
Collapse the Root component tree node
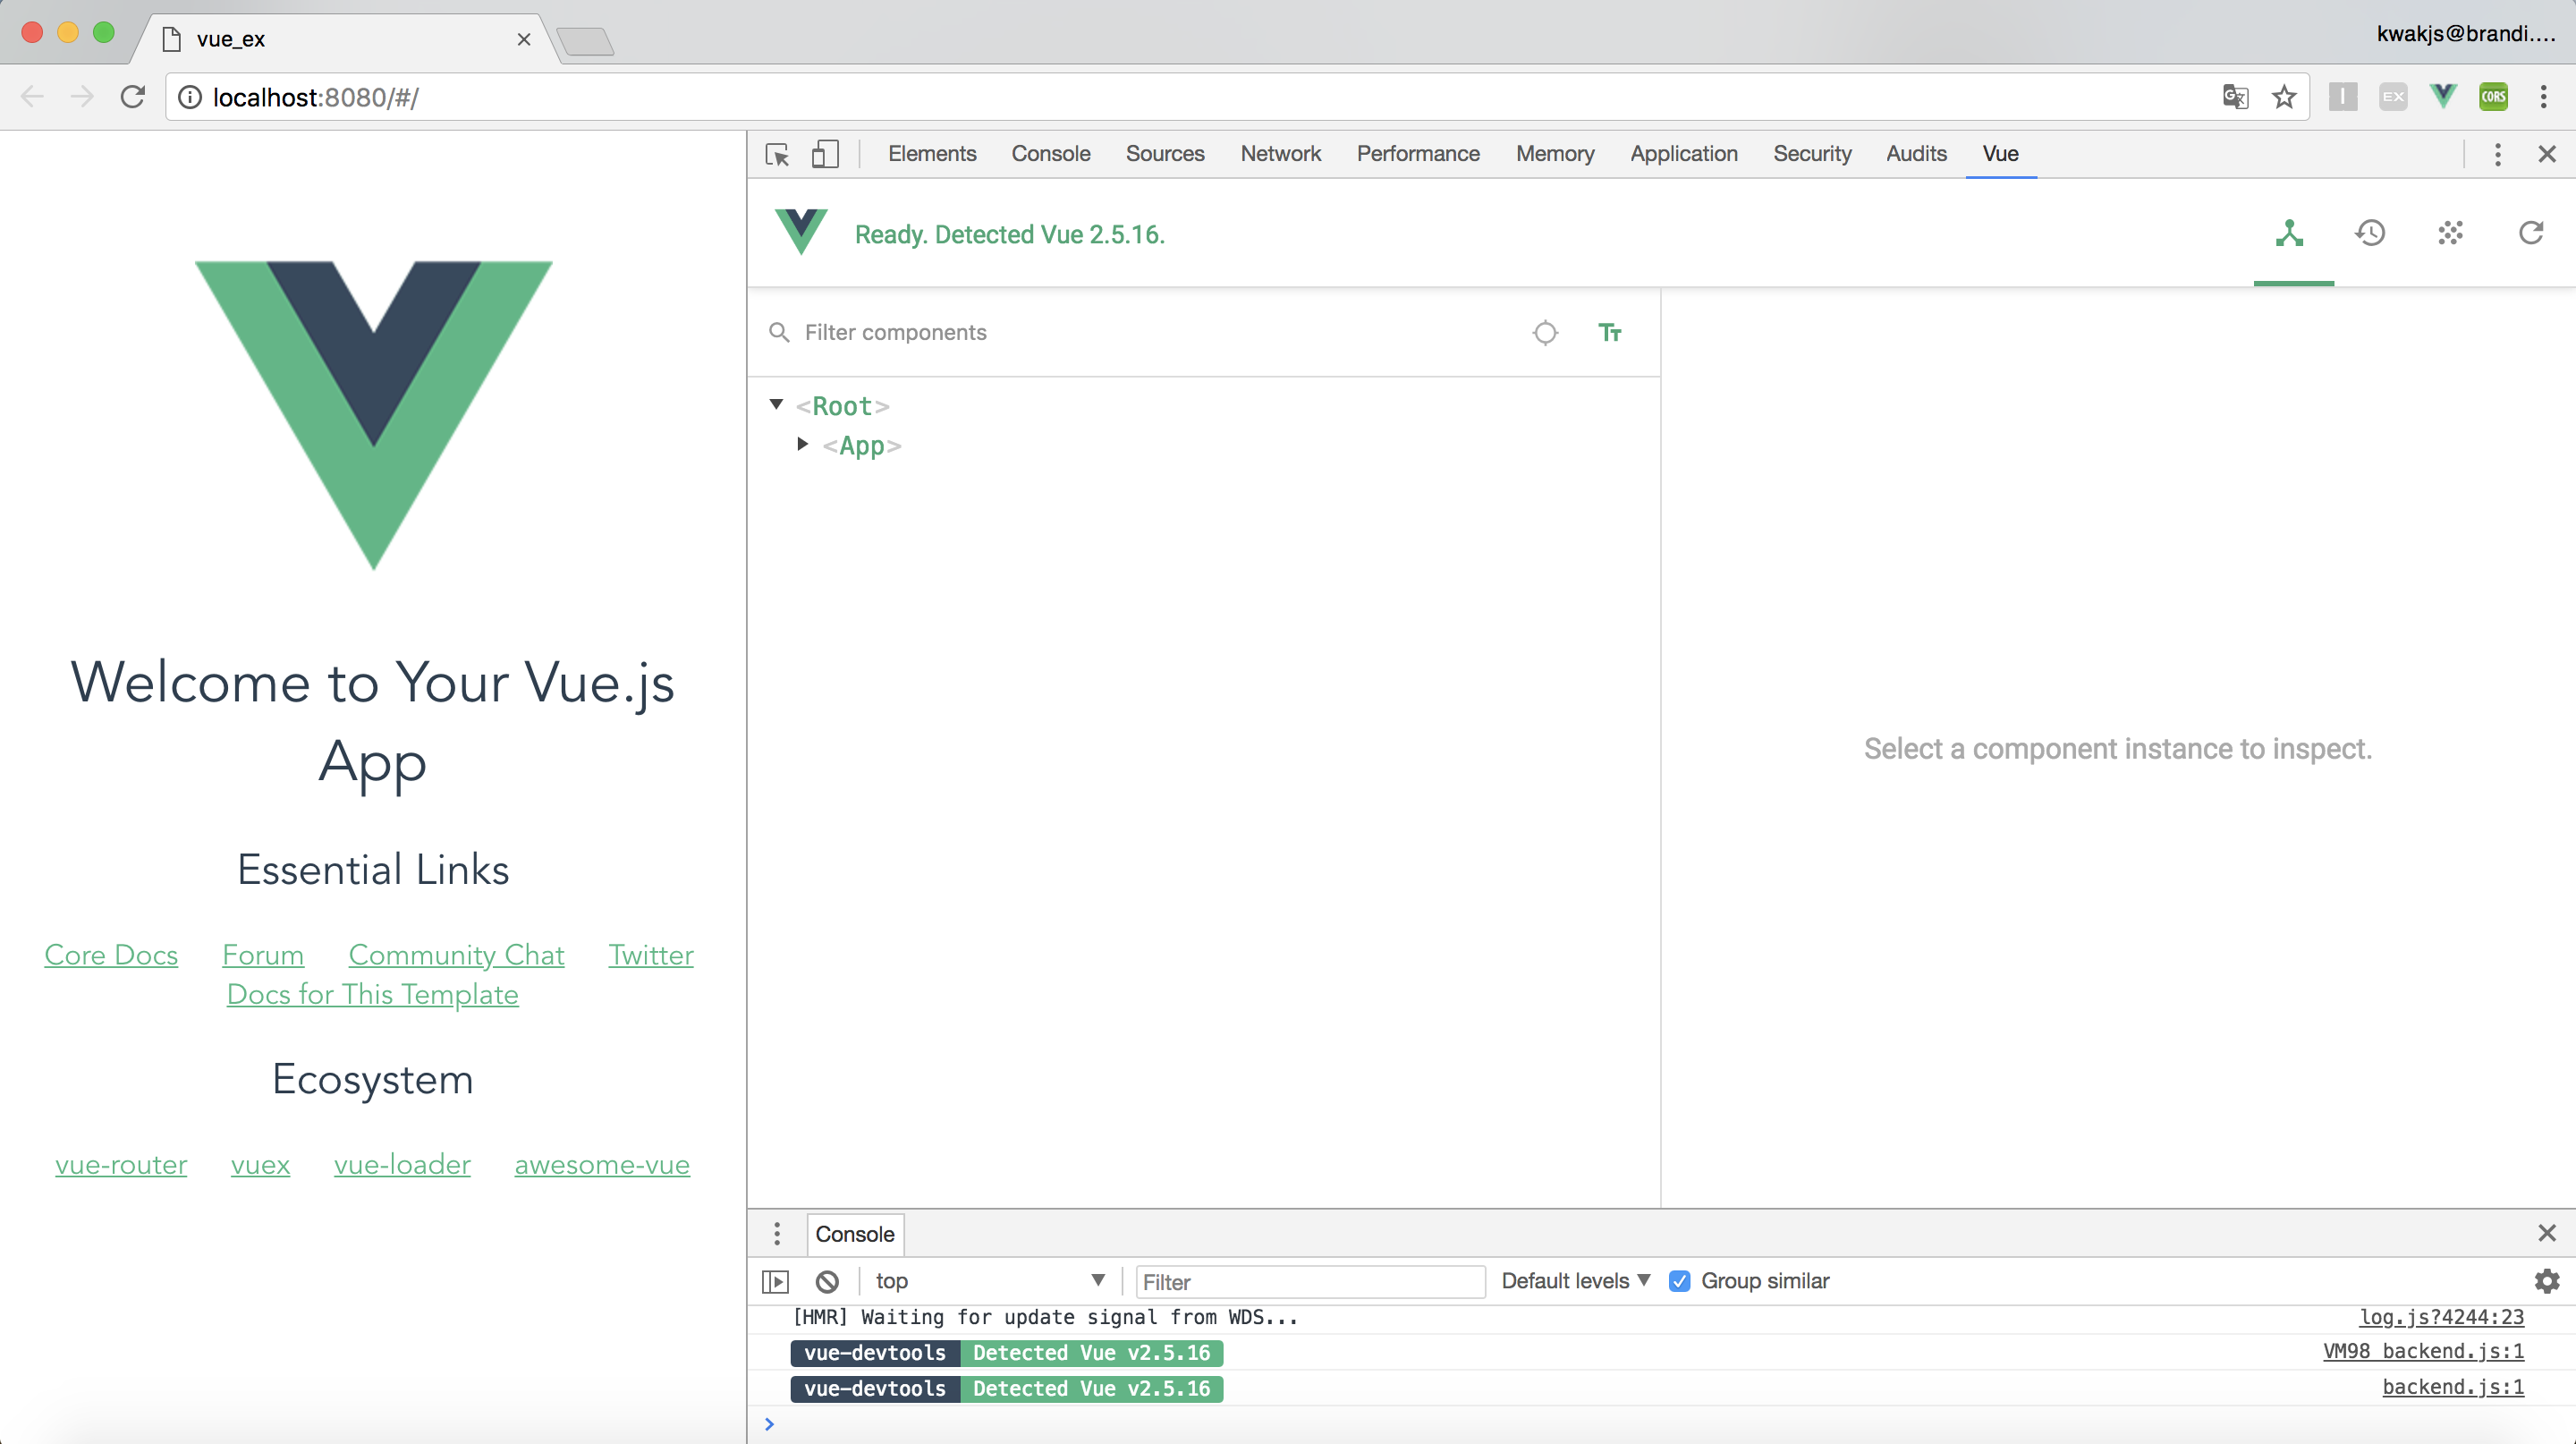[x=776, y=405]
